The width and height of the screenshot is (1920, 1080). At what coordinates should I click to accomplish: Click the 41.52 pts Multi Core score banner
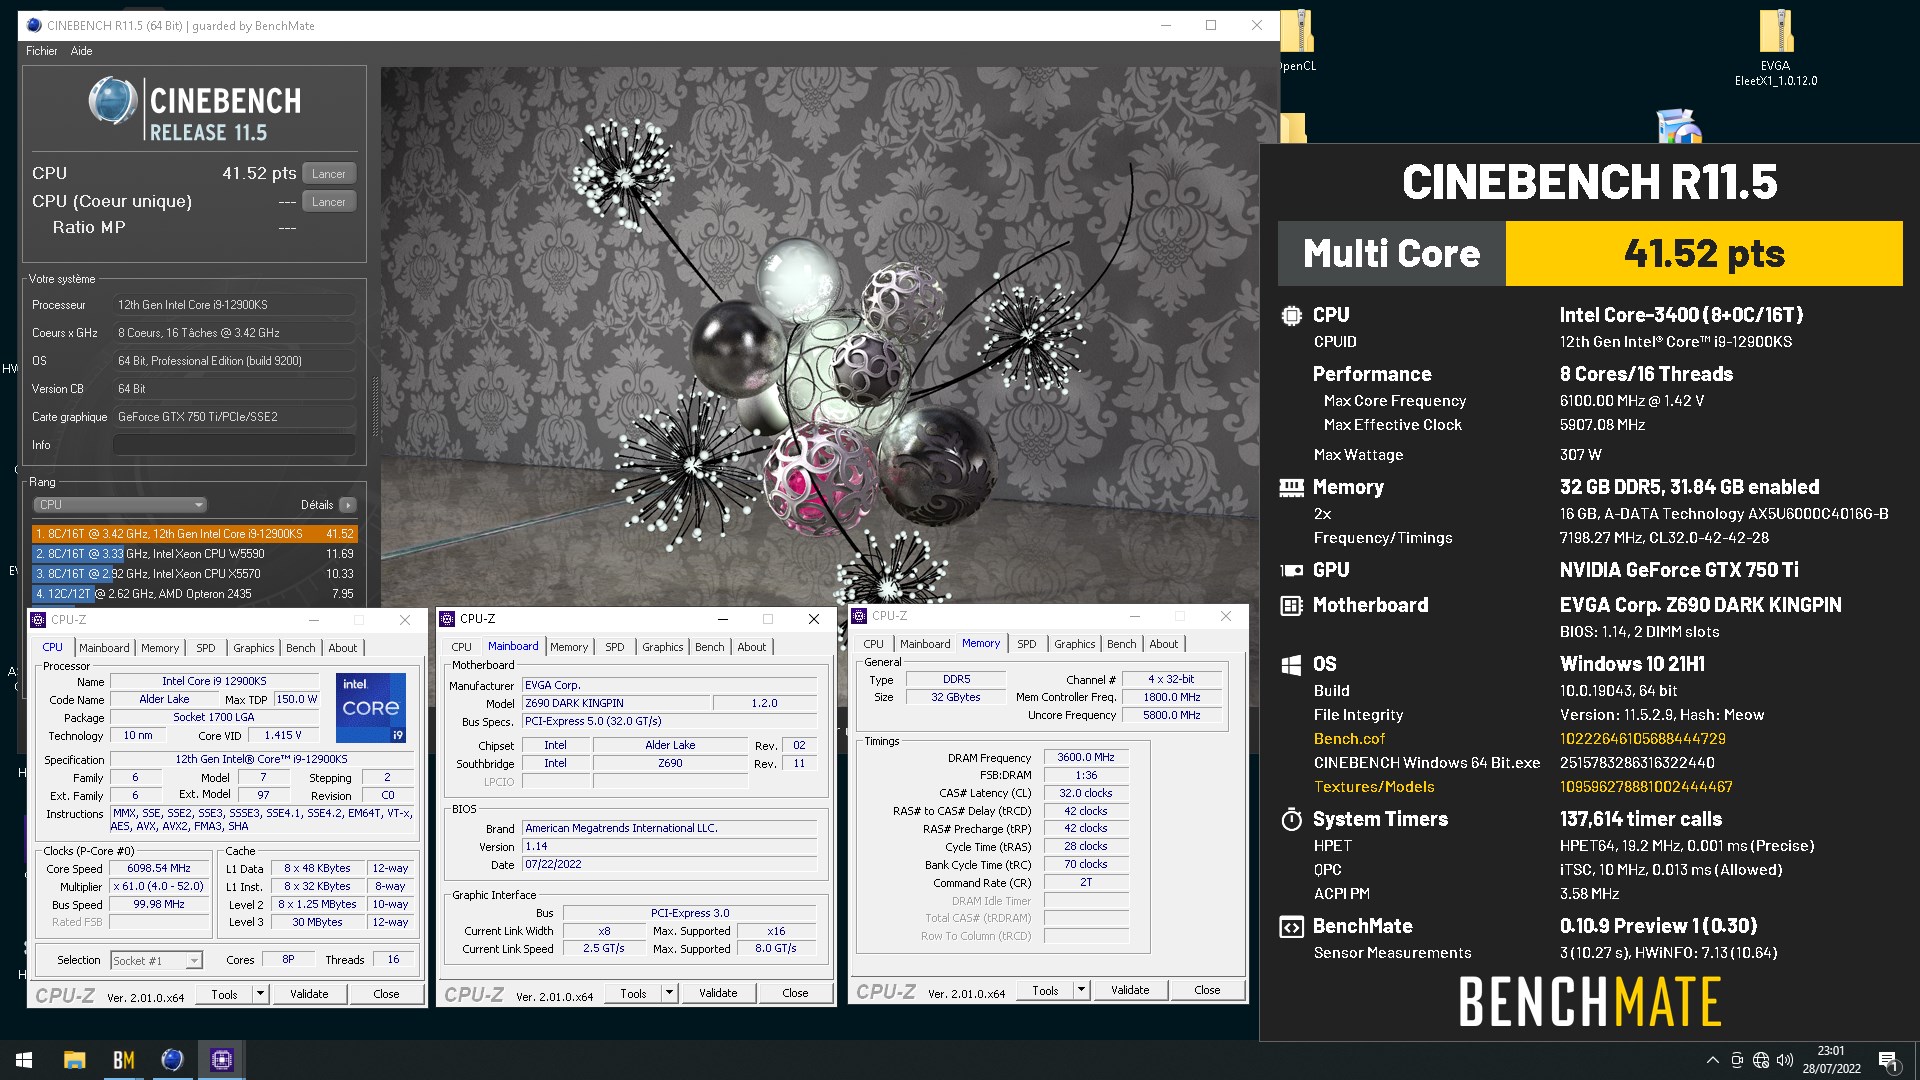click(x=1704, y=254)
